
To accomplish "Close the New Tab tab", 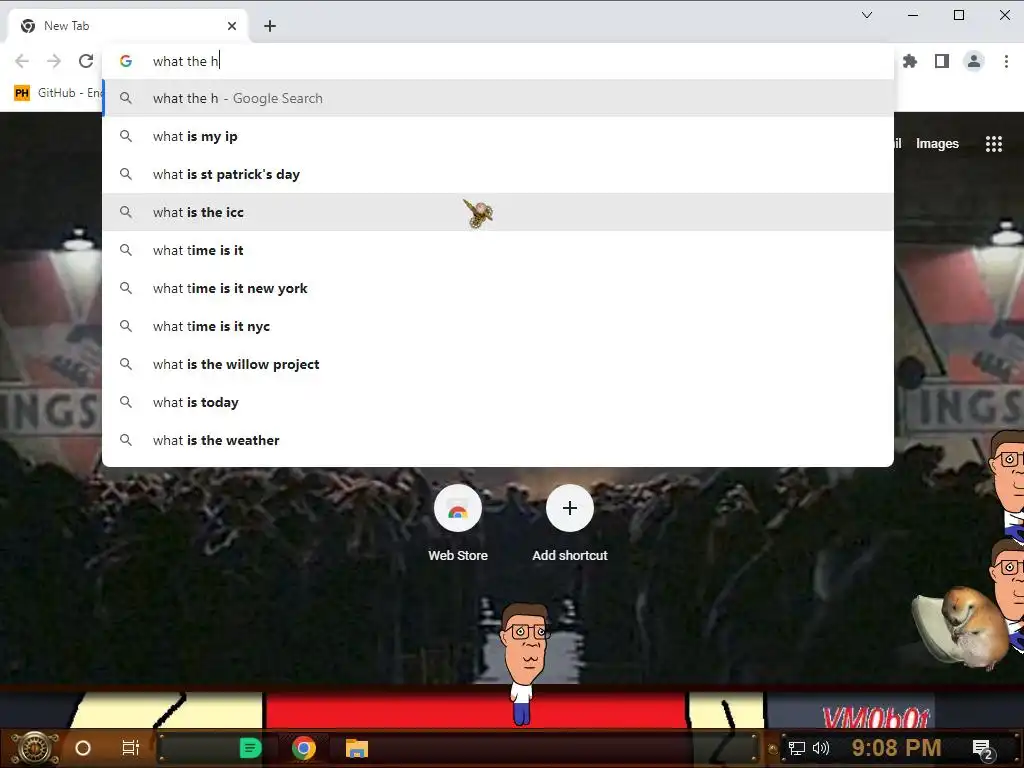I will point(232,26).
